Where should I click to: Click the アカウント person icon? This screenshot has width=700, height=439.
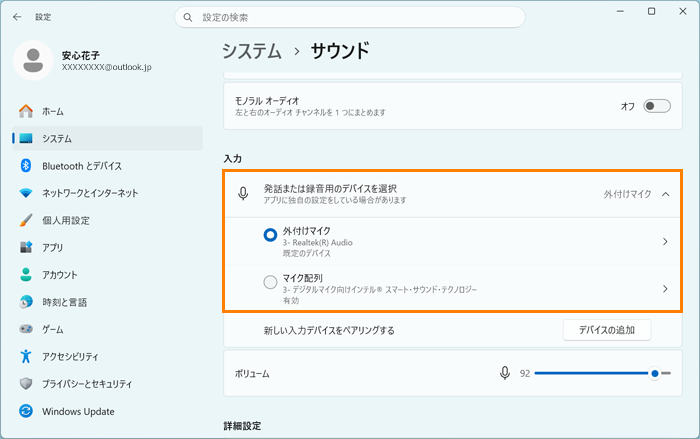pyautogui.click(x=26, y=275)
